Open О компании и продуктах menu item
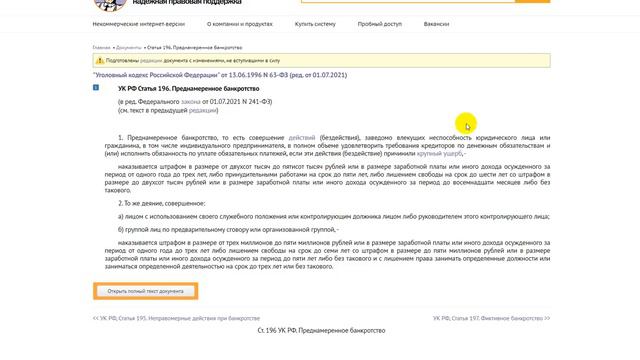Screen dimensions: 640x360 coord(240,24)
